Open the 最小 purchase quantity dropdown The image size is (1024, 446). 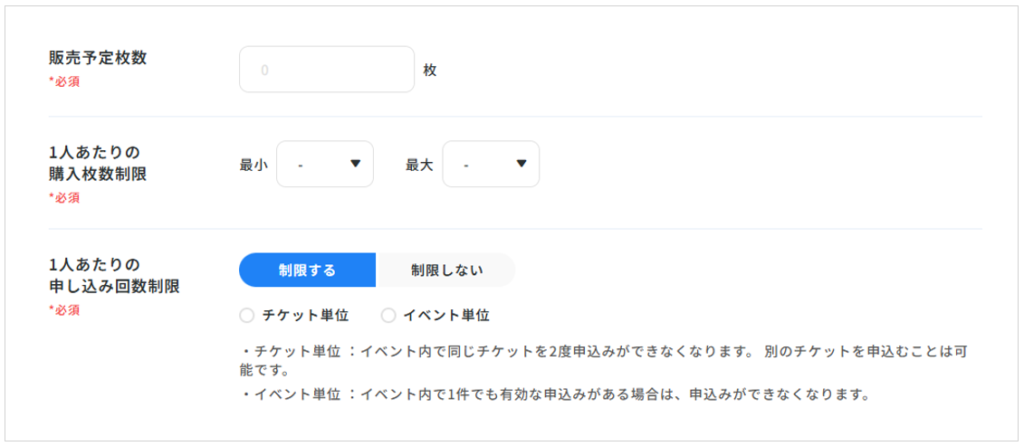(x=324, y=164)
